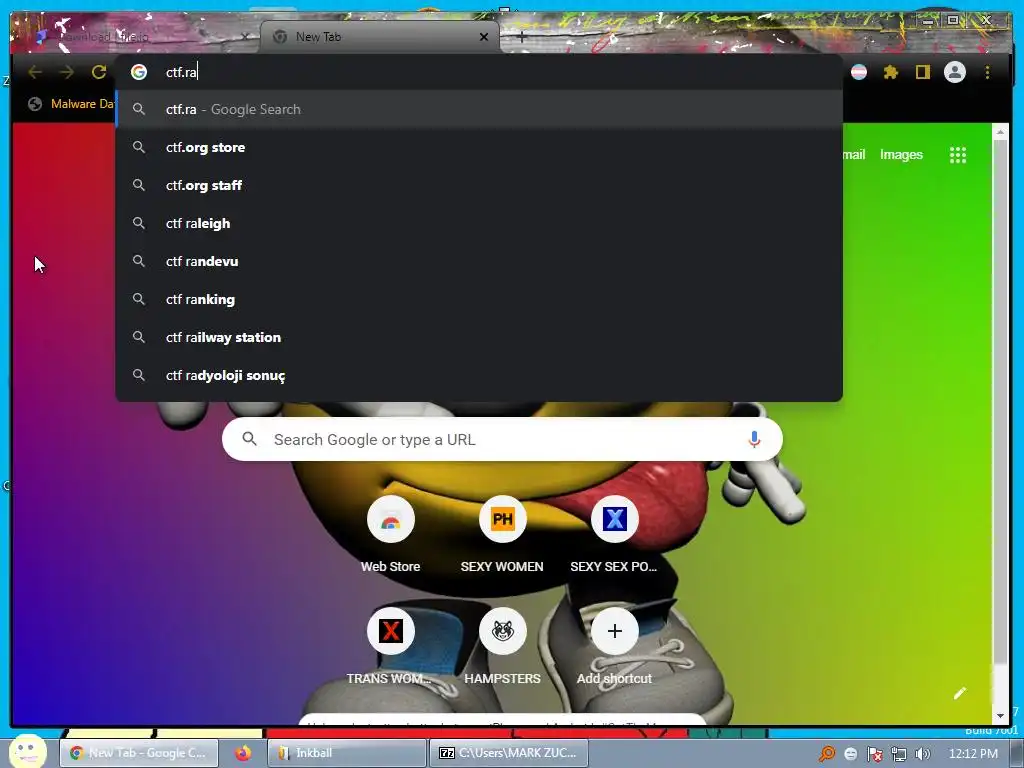Launch Firefox from the taskbar

(243, 753)
